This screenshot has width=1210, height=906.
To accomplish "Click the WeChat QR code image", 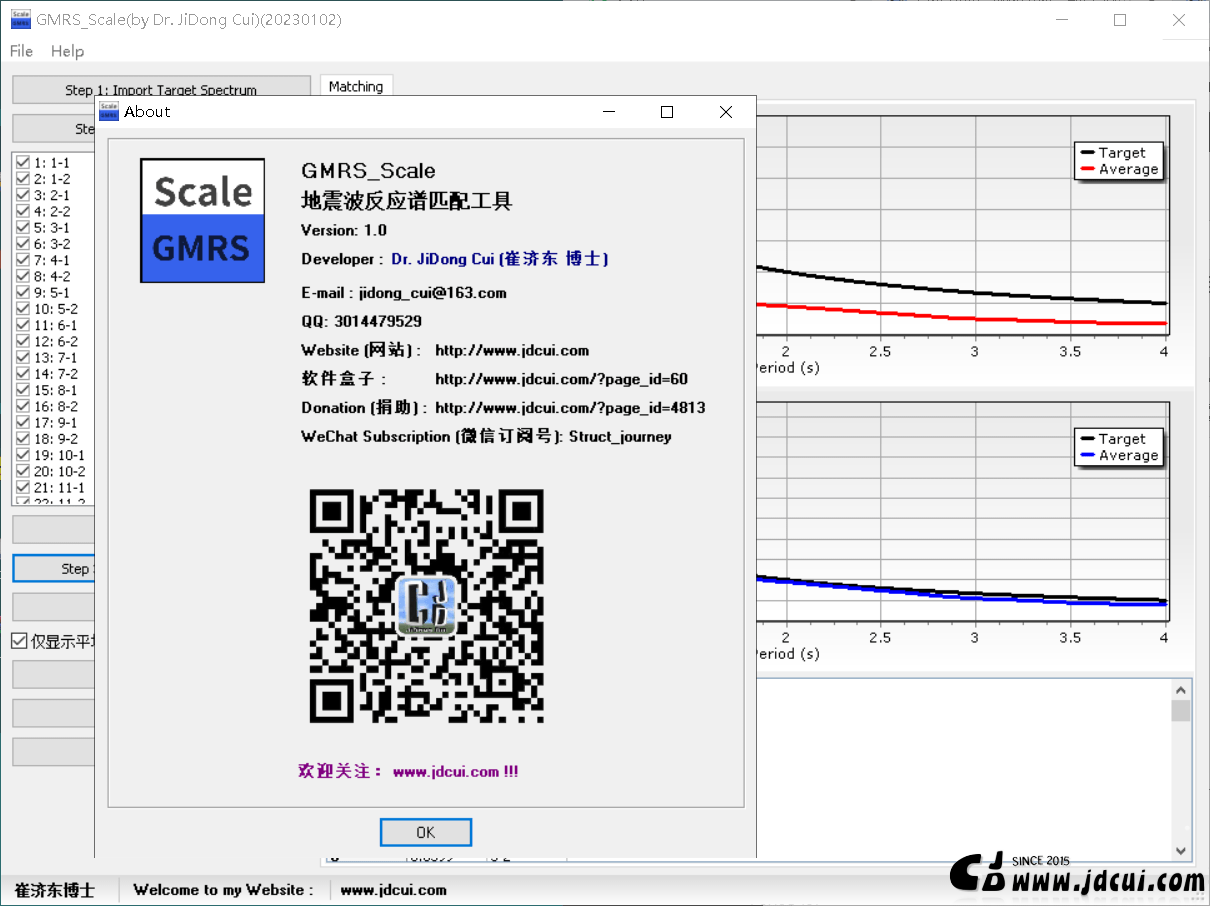I will (427, 606).
